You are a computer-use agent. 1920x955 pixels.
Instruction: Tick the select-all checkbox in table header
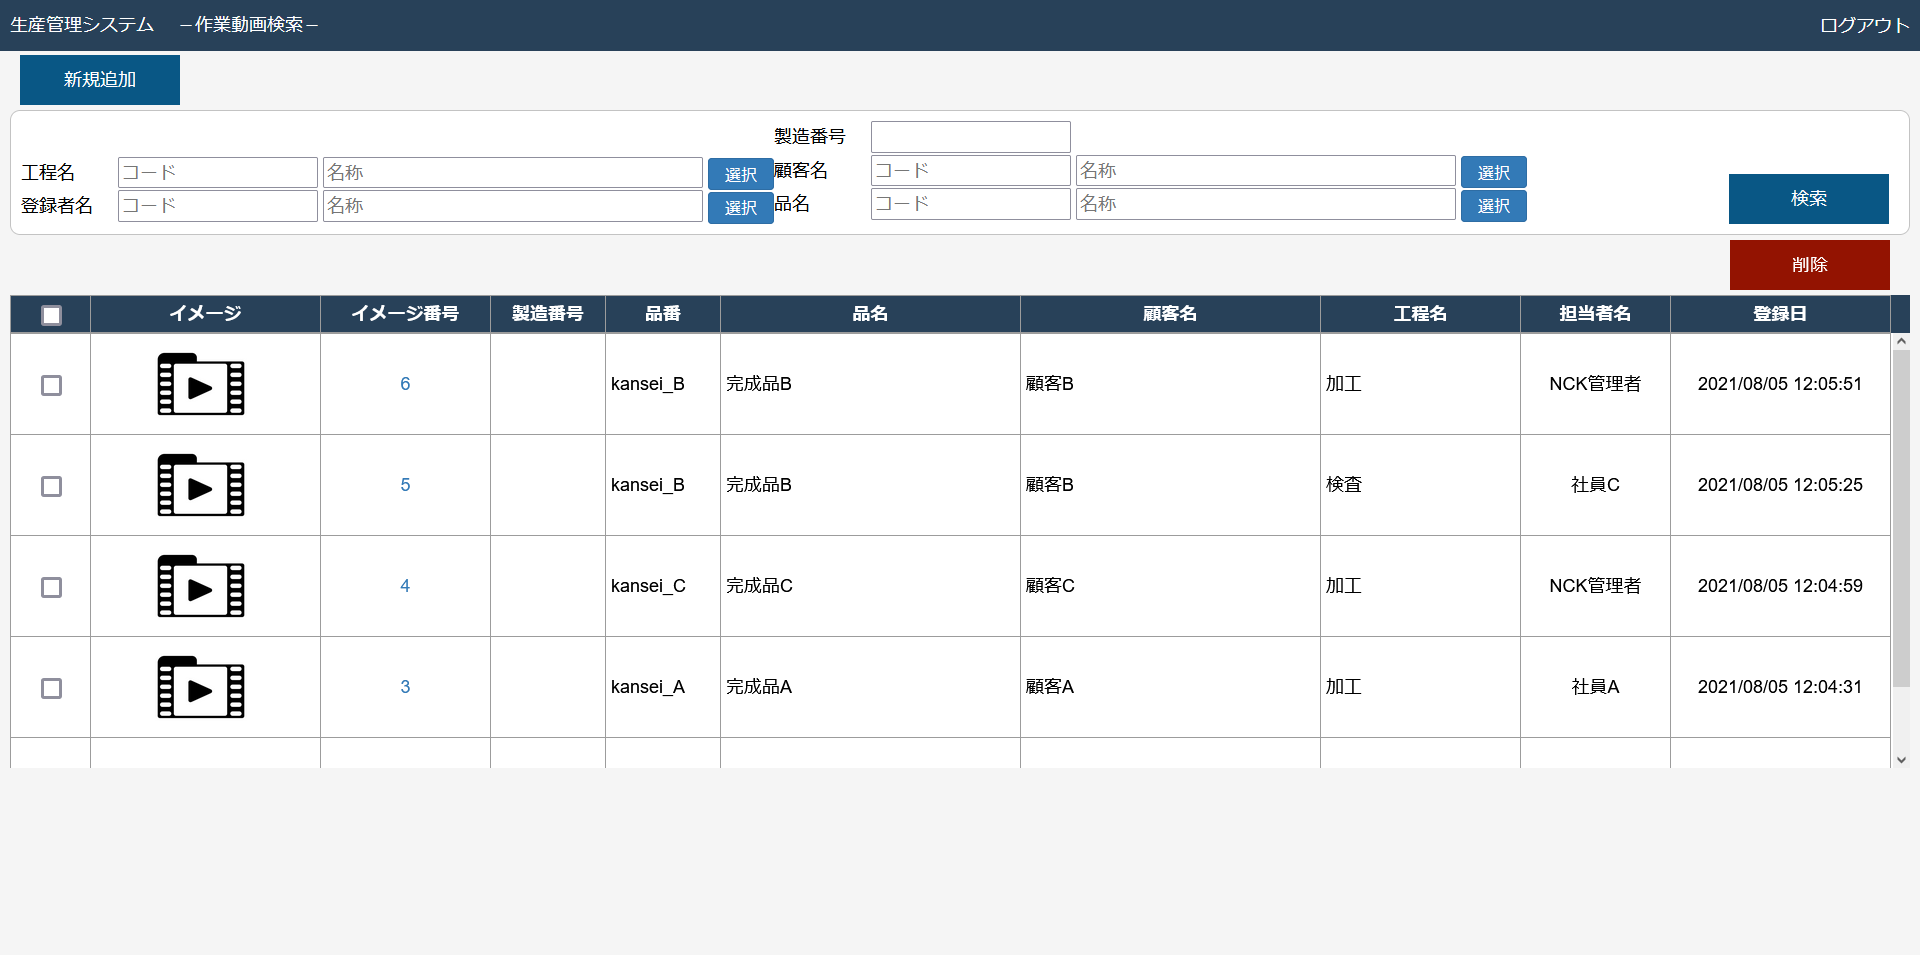tap(51, 315)
